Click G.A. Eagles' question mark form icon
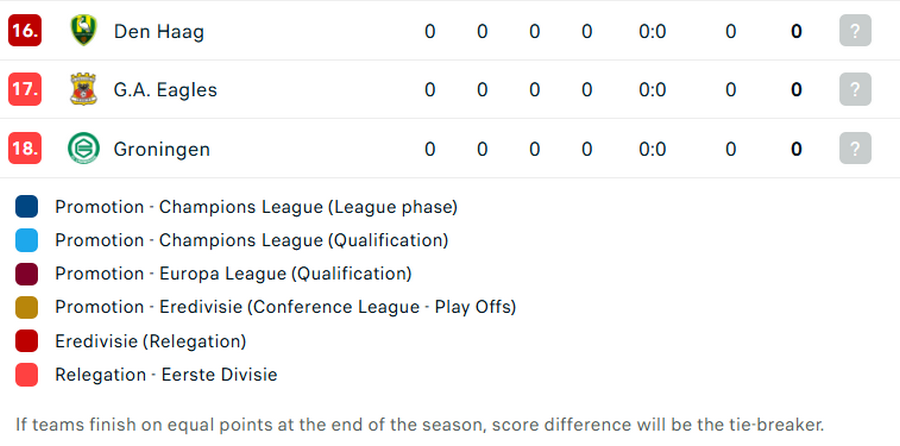 [x=855, y=90]
